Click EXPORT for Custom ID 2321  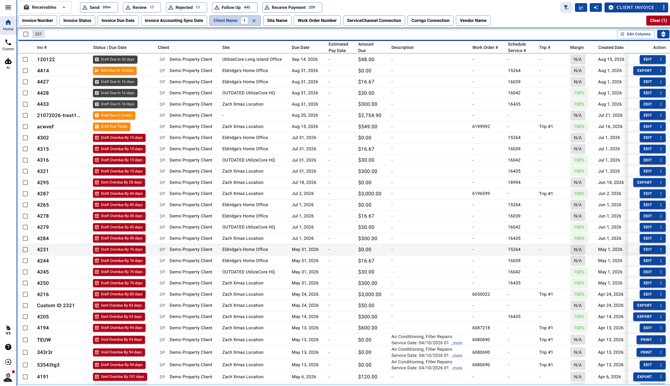pyautogui.click(x=644, y=306)
